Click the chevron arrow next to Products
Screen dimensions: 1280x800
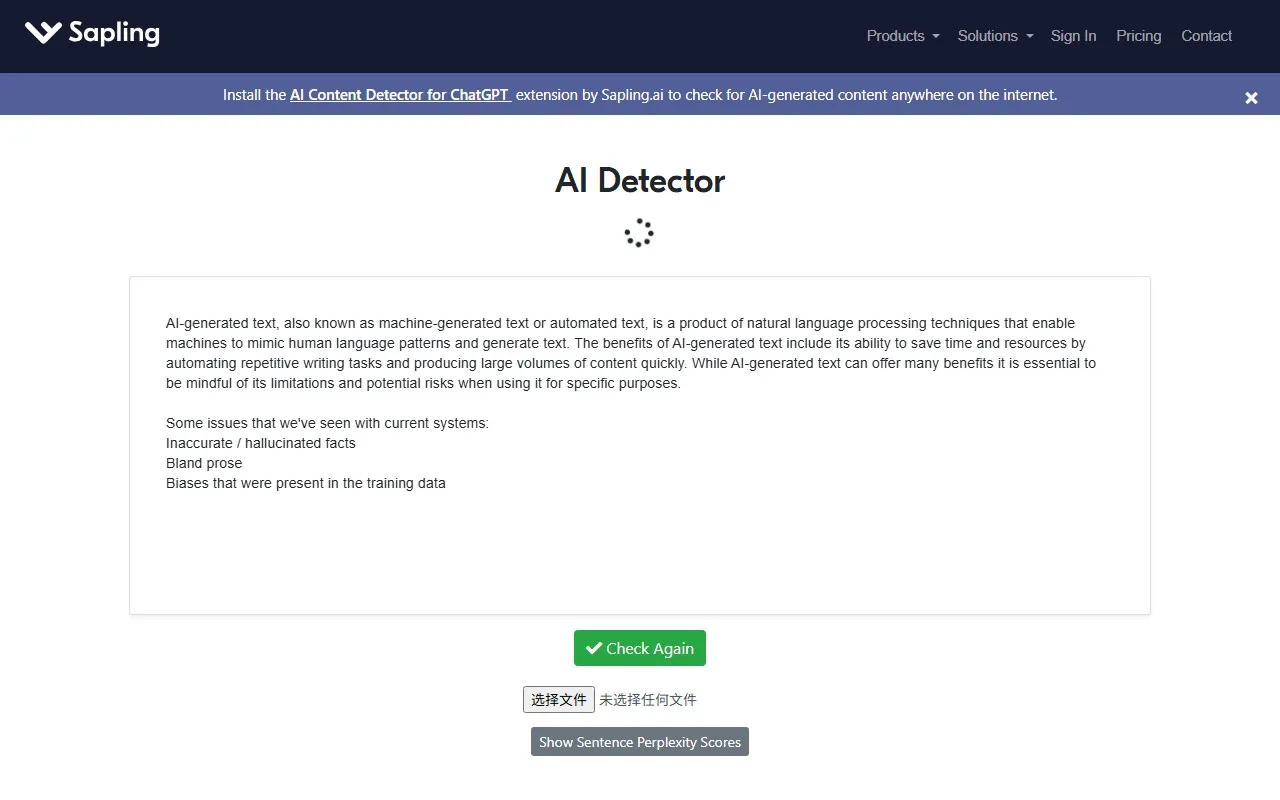[x=936, y=36]
